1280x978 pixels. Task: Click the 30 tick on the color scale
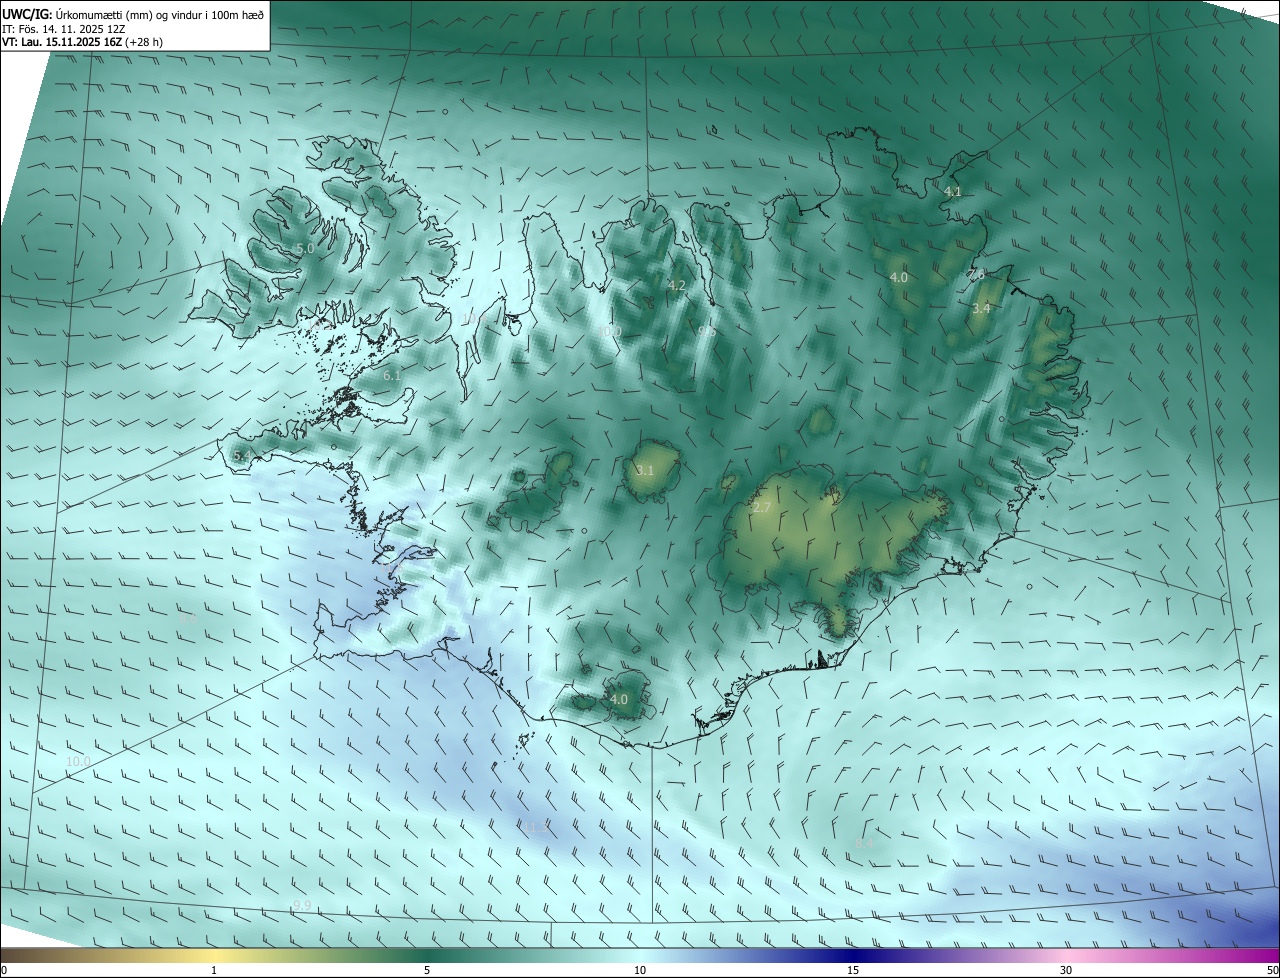coord(1066,970)
